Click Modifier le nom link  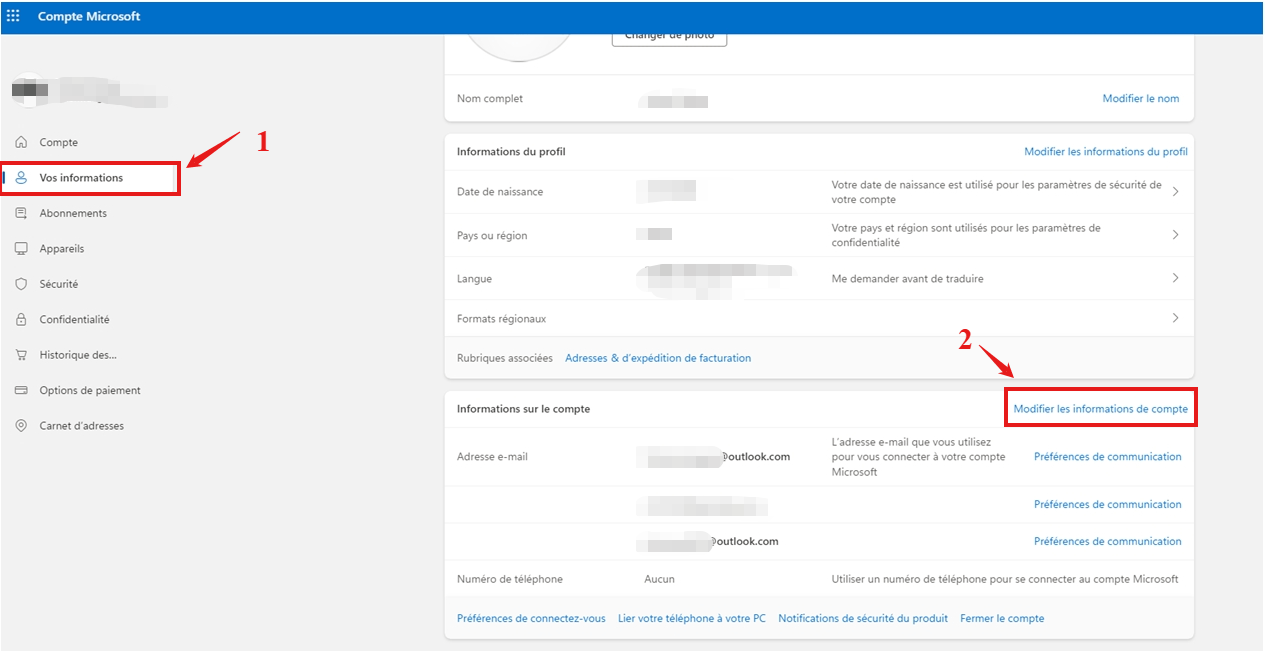pyautogui.click(x=1141, y=99)
